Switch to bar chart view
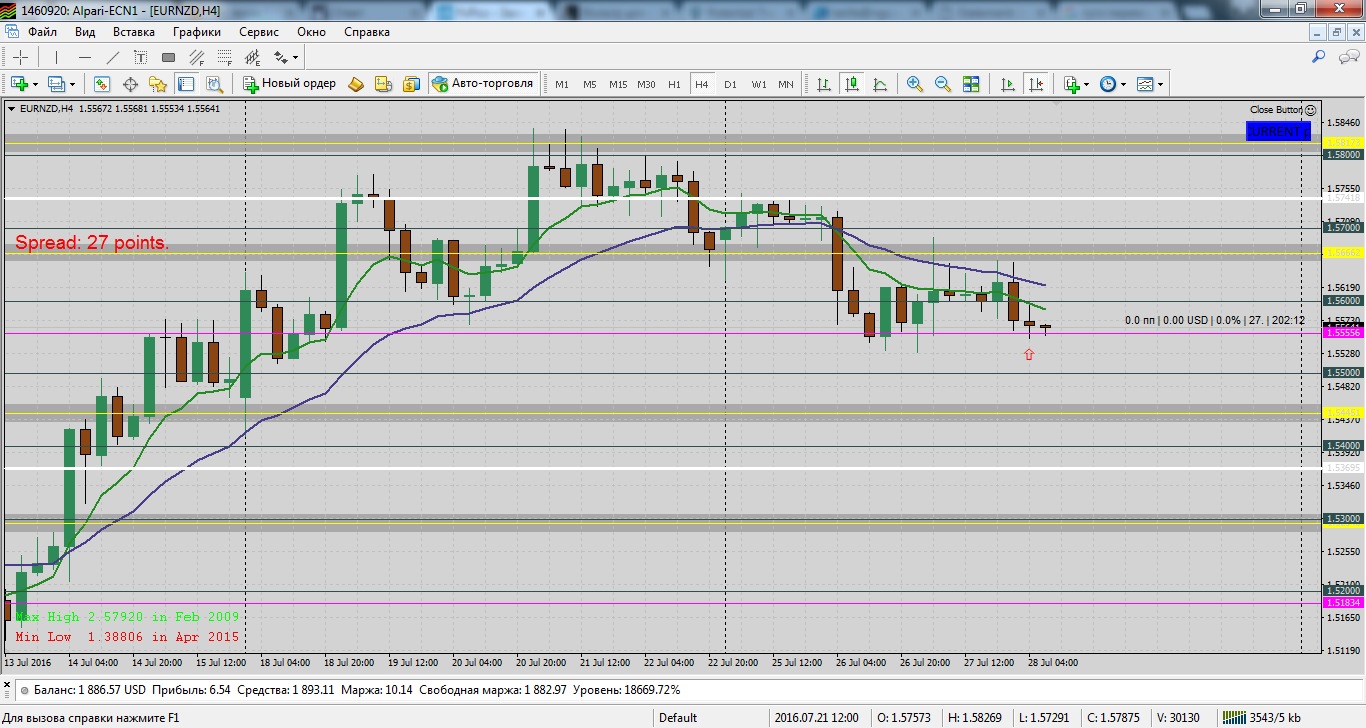The image size is (1366, 728). point(824,84)
